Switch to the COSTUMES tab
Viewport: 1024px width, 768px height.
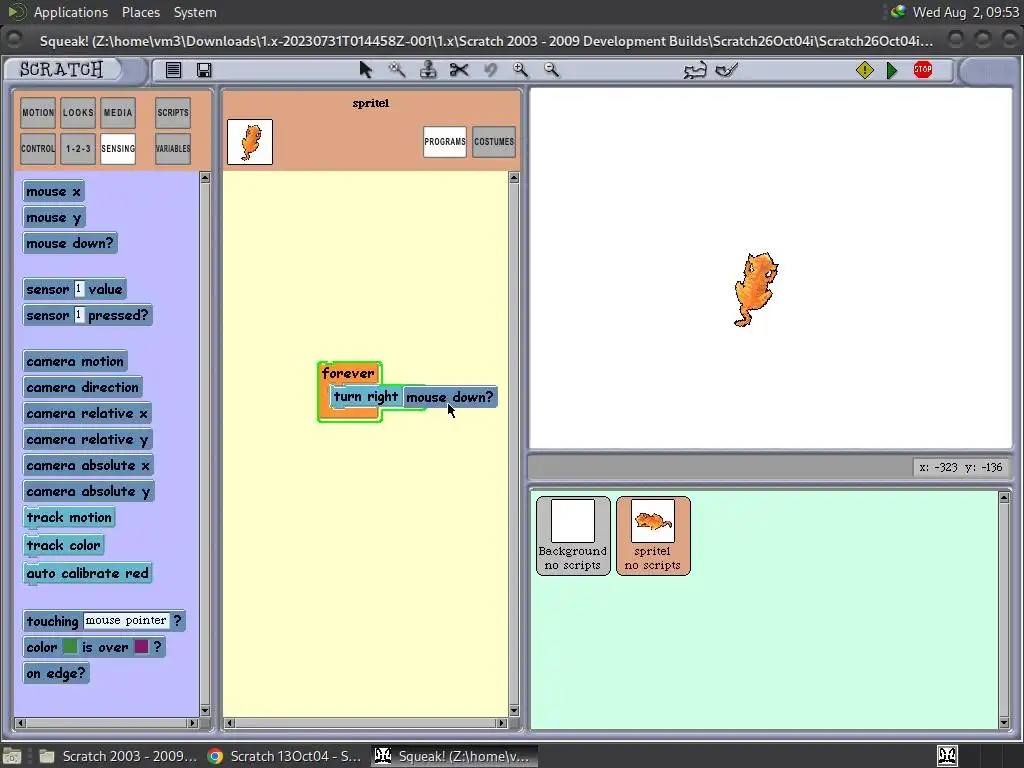pyautogui.click(x=494, y=142)
